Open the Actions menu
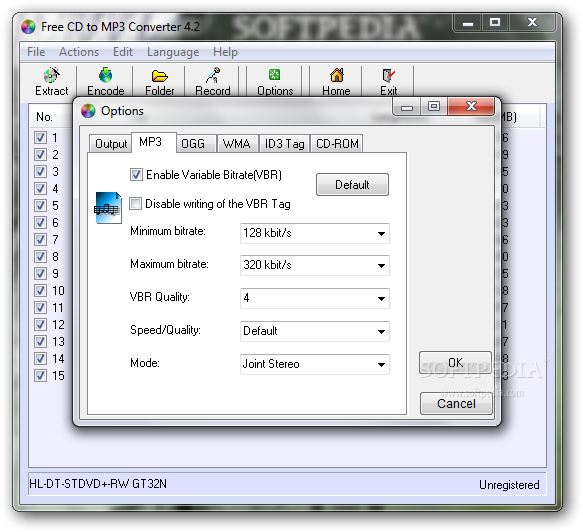Screen dimensions: 583x532 click(x=79, y=52)
